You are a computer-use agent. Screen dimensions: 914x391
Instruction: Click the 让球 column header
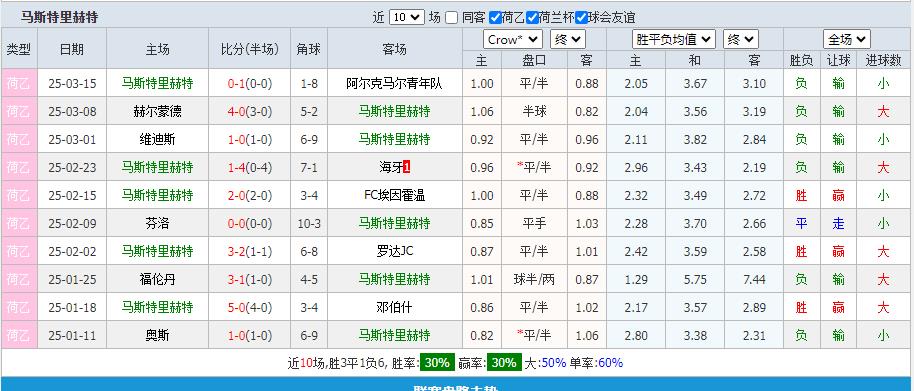[x=838, y=61]
